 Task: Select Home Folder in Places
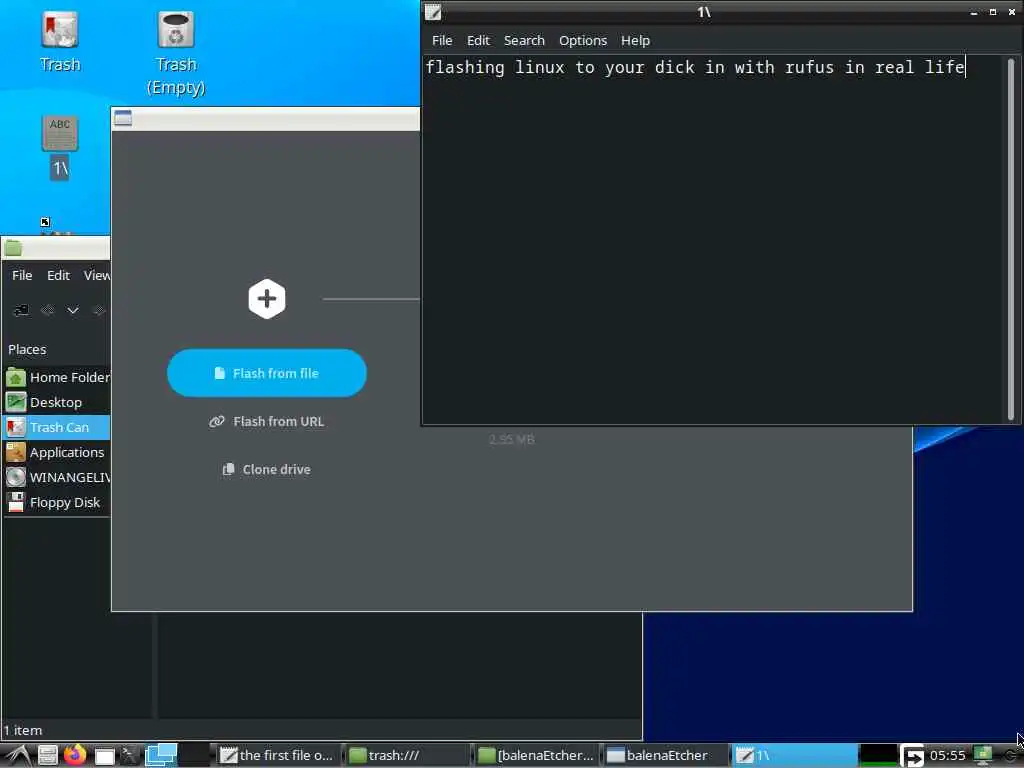coord(56,377)
